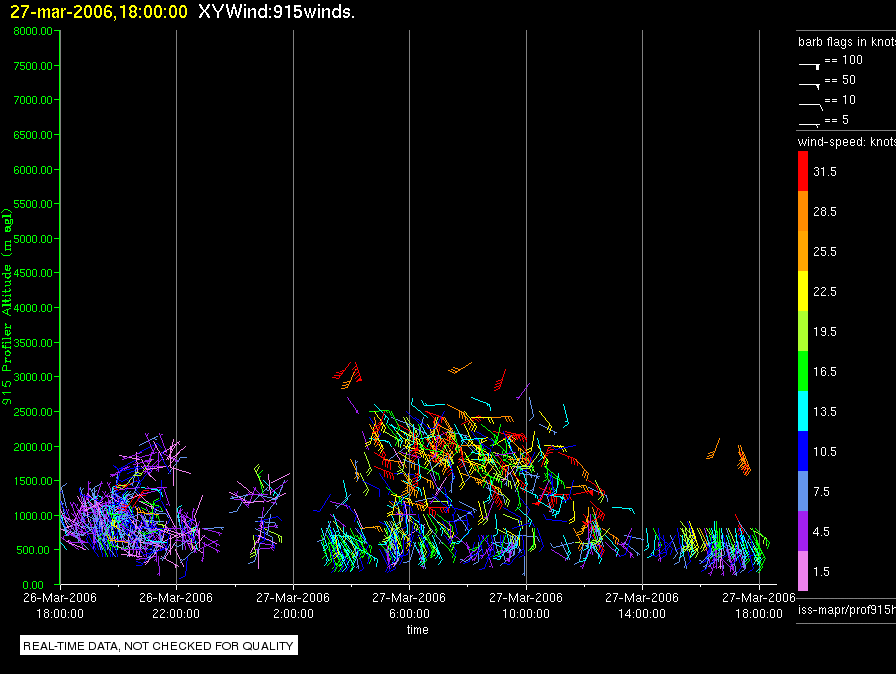Click the '26-Mar-2006 18:00:00' time label
This screenshot has height=674, width=896.
click(x=60, y=605)
